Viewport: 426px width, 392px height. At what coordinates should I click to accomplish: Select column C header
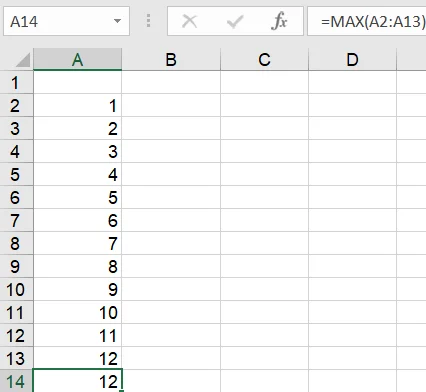(x=264, y=60)
